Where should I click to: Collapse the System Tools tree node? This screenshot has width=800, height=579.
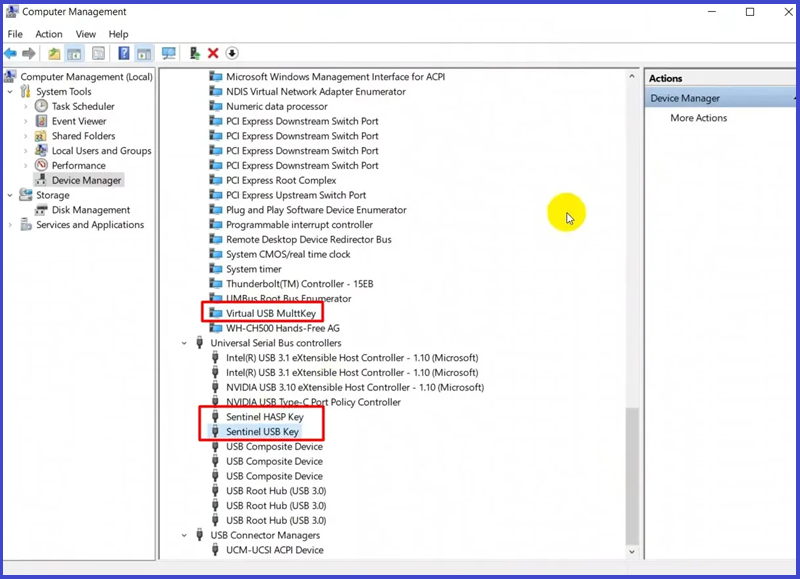11,92
